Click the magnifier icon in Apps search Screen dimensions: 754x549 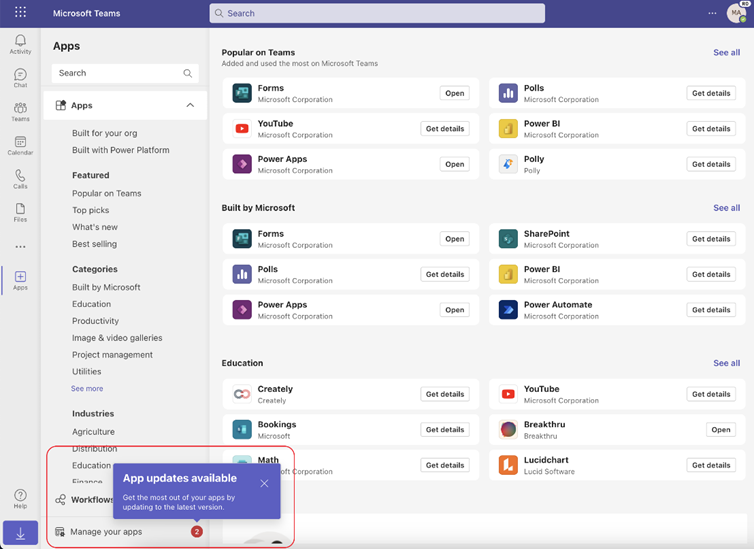pyautogui.click(x=188, y=73)
